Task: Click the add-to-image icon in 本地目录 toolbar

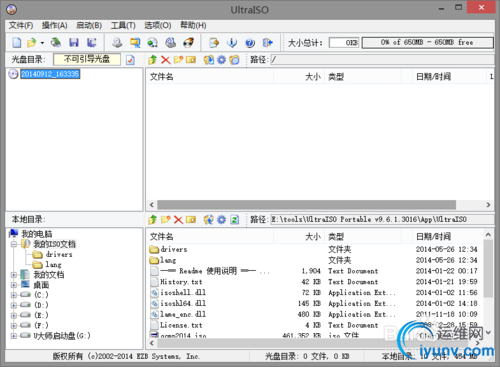Action: click(x=209, y=220)
